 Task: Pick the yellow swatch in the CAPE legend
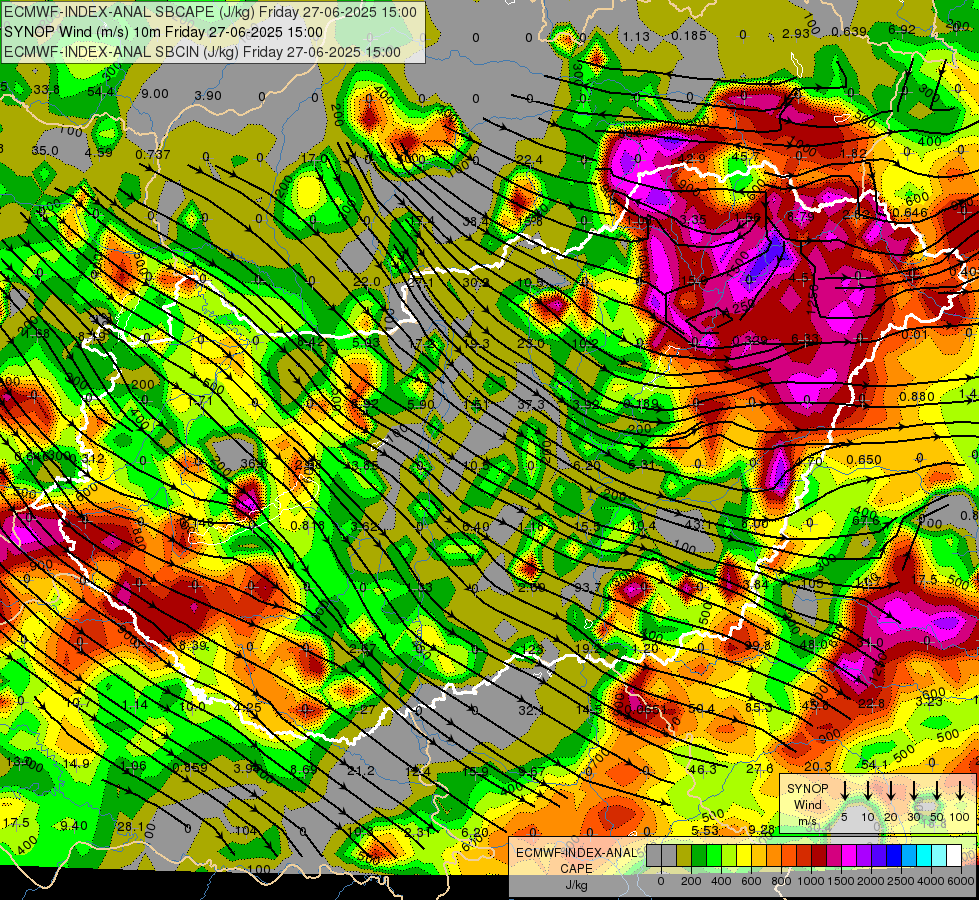coord(744,856)
